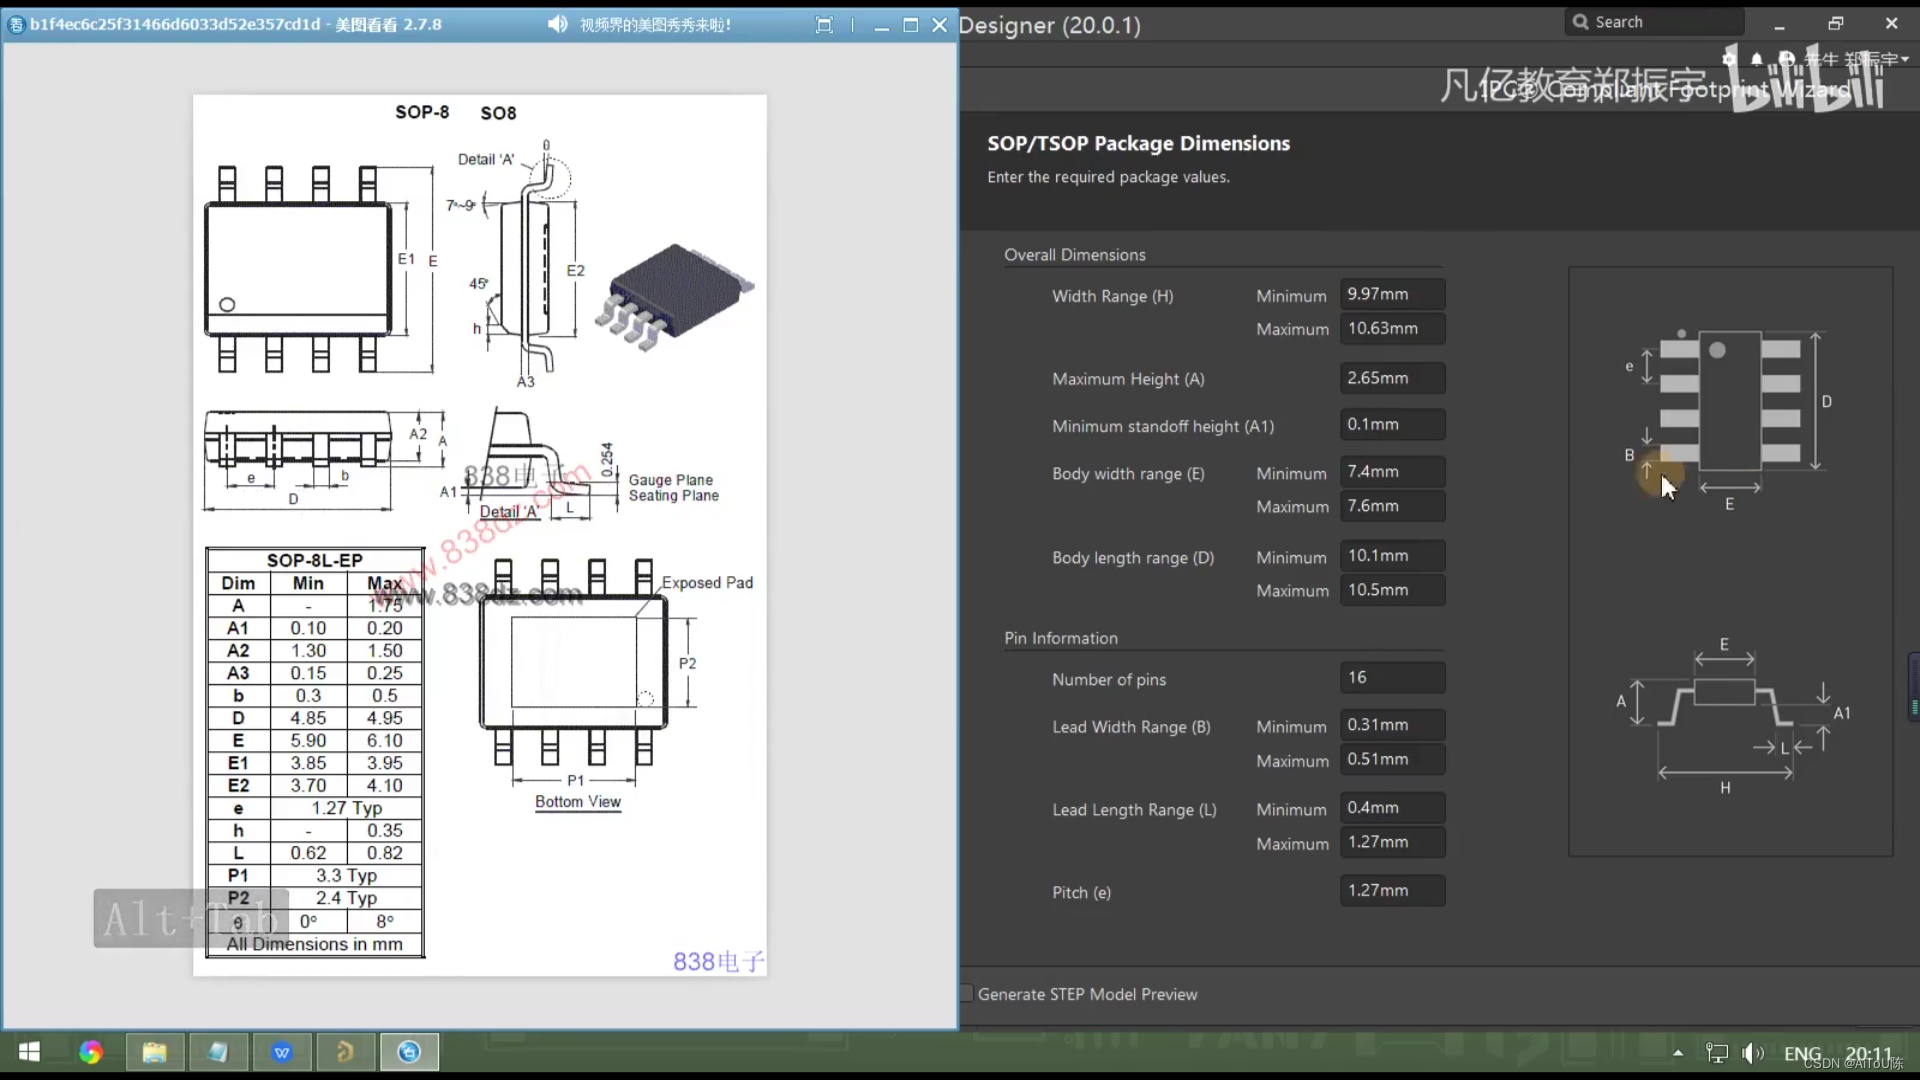Show hidden system tray icons
Viewport: 1920px width, 1080px height.
click(1678, 1053)
